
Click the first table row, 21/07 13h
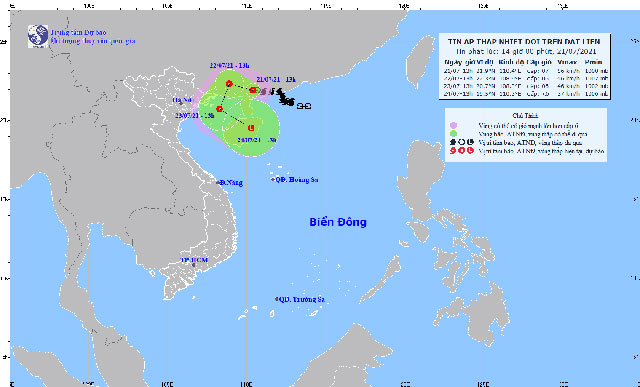pyautogui.click(x=527, y=71)
